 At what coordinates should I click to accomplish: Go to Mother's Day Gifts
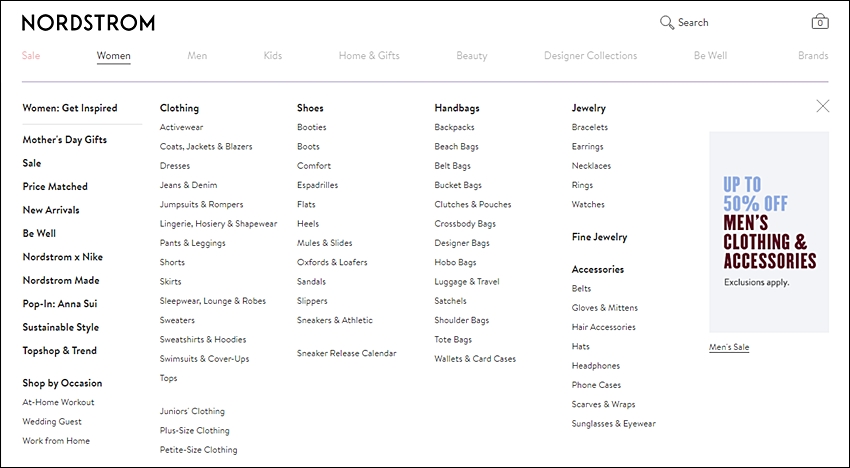click(x=65, y=139)
